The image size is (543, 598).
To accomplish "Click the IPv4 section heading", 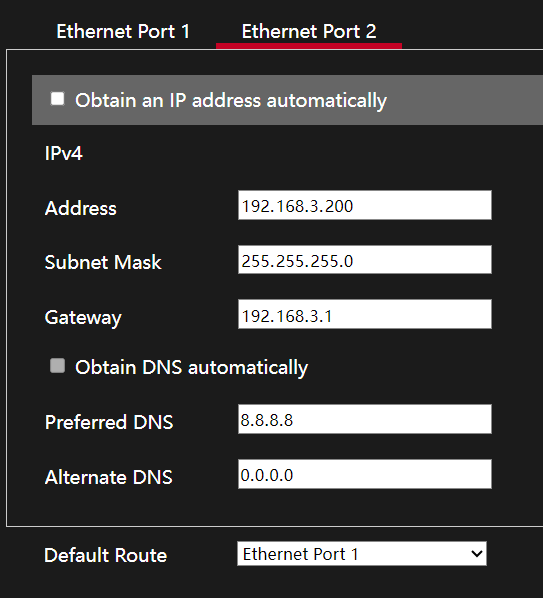I will pos(64,154).
